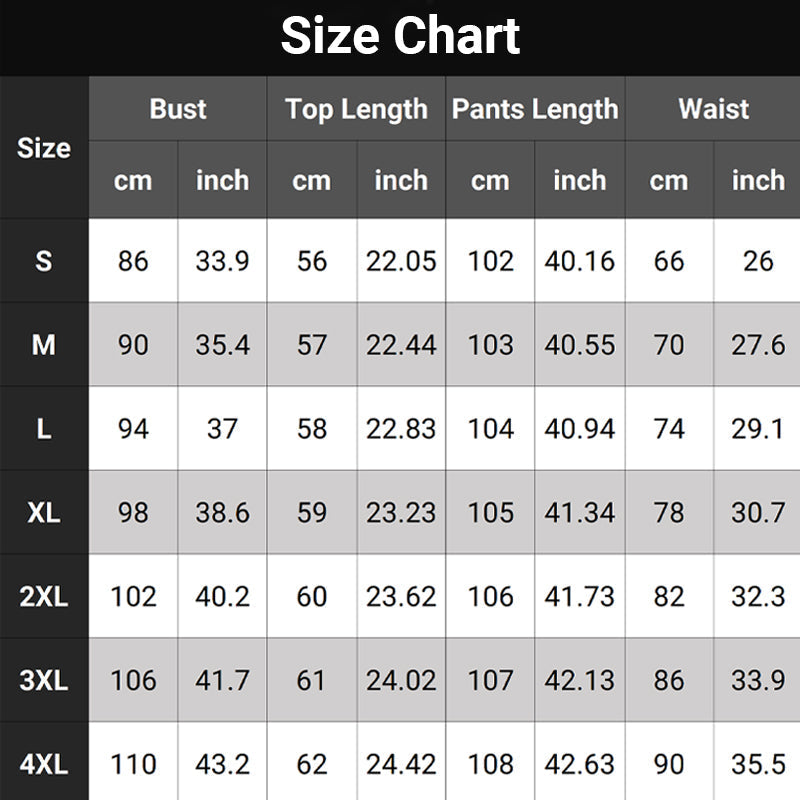Screen dimensions: 800x800
Task: Click the Size Chart title
Action: 400,37
